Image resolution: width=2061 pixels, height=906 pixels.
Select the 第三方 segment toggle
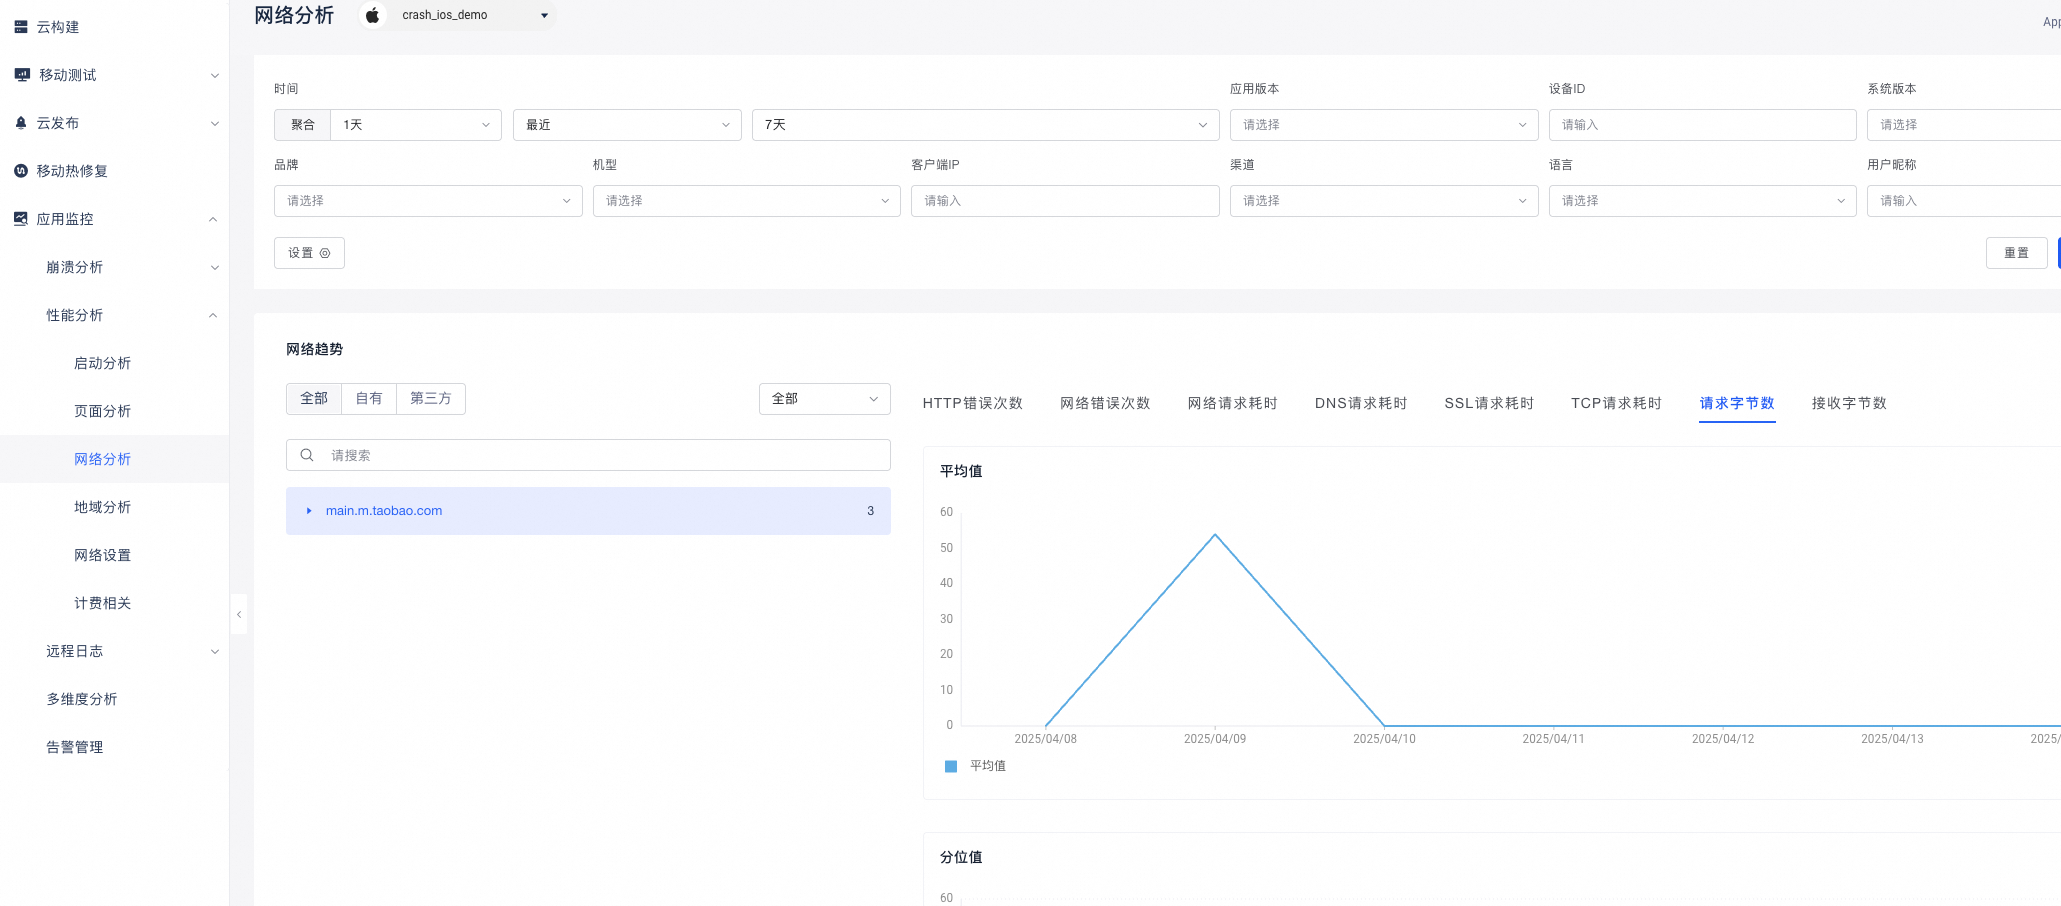tap(431, 399)
